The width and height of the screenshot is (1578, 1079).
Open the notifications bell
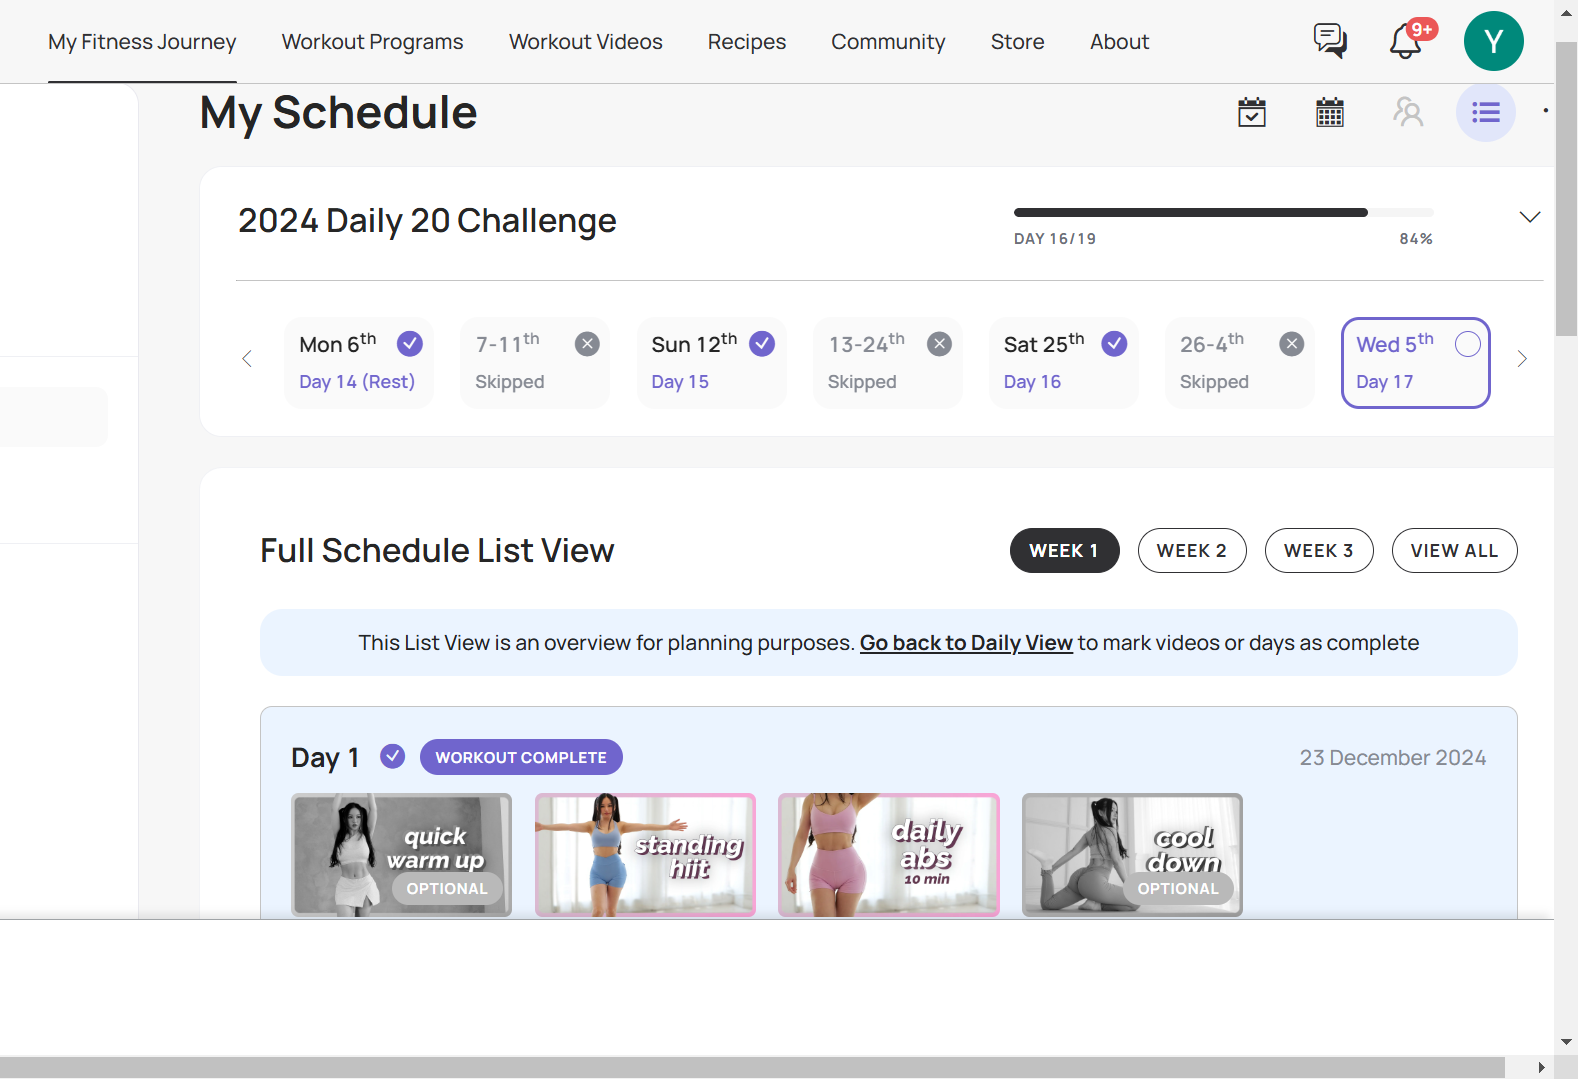coord(1406,41)
